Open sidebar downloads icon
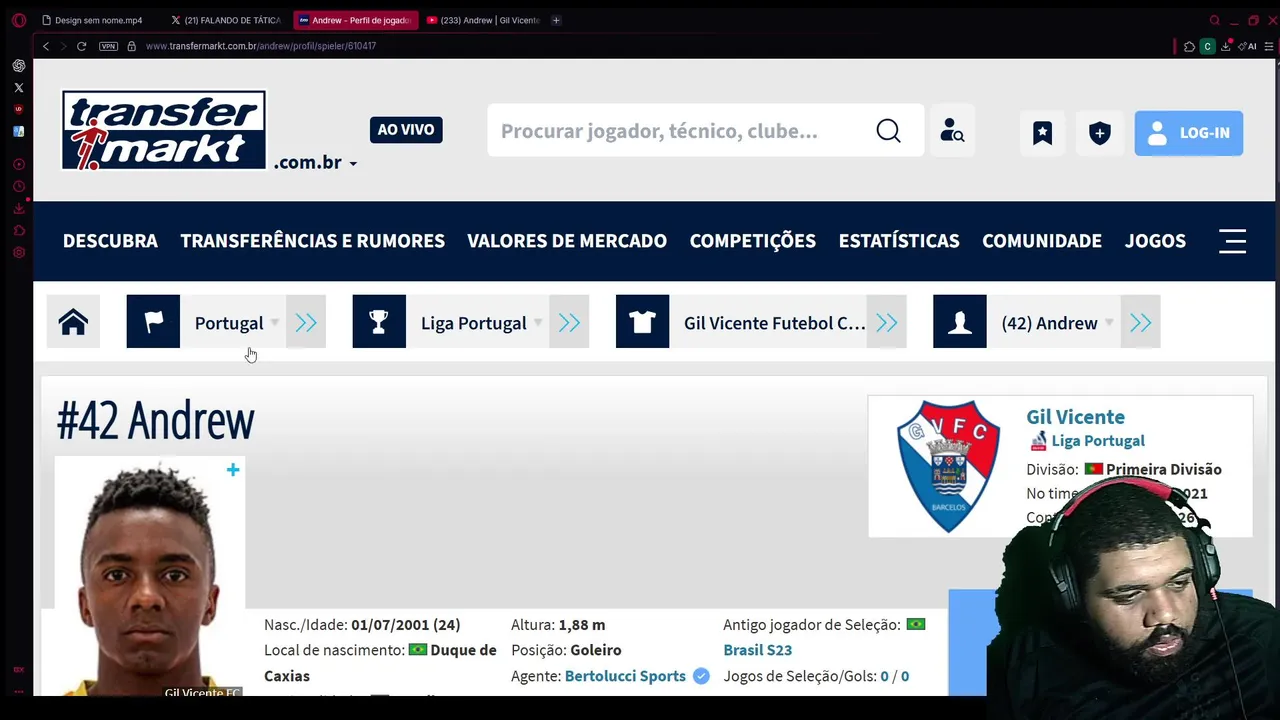 18,208
